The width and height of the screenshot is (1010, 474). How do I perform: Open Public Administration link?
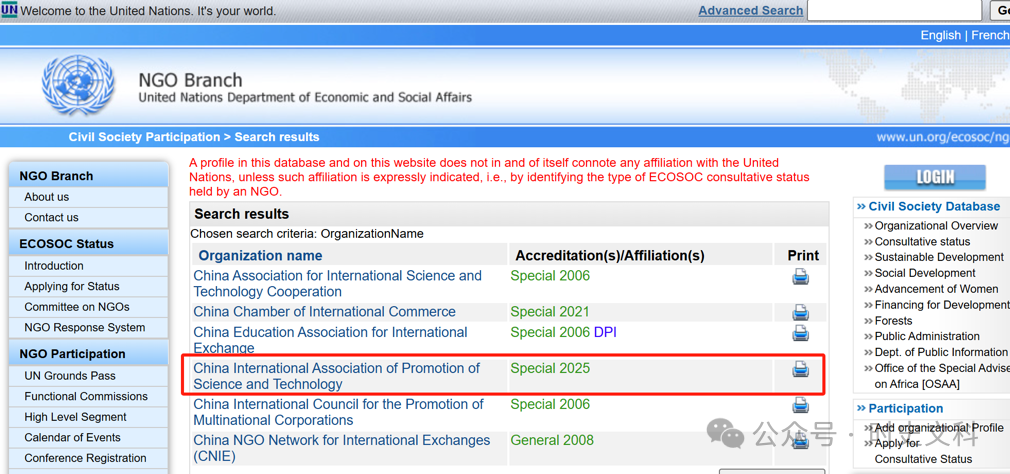click(927, 336)
